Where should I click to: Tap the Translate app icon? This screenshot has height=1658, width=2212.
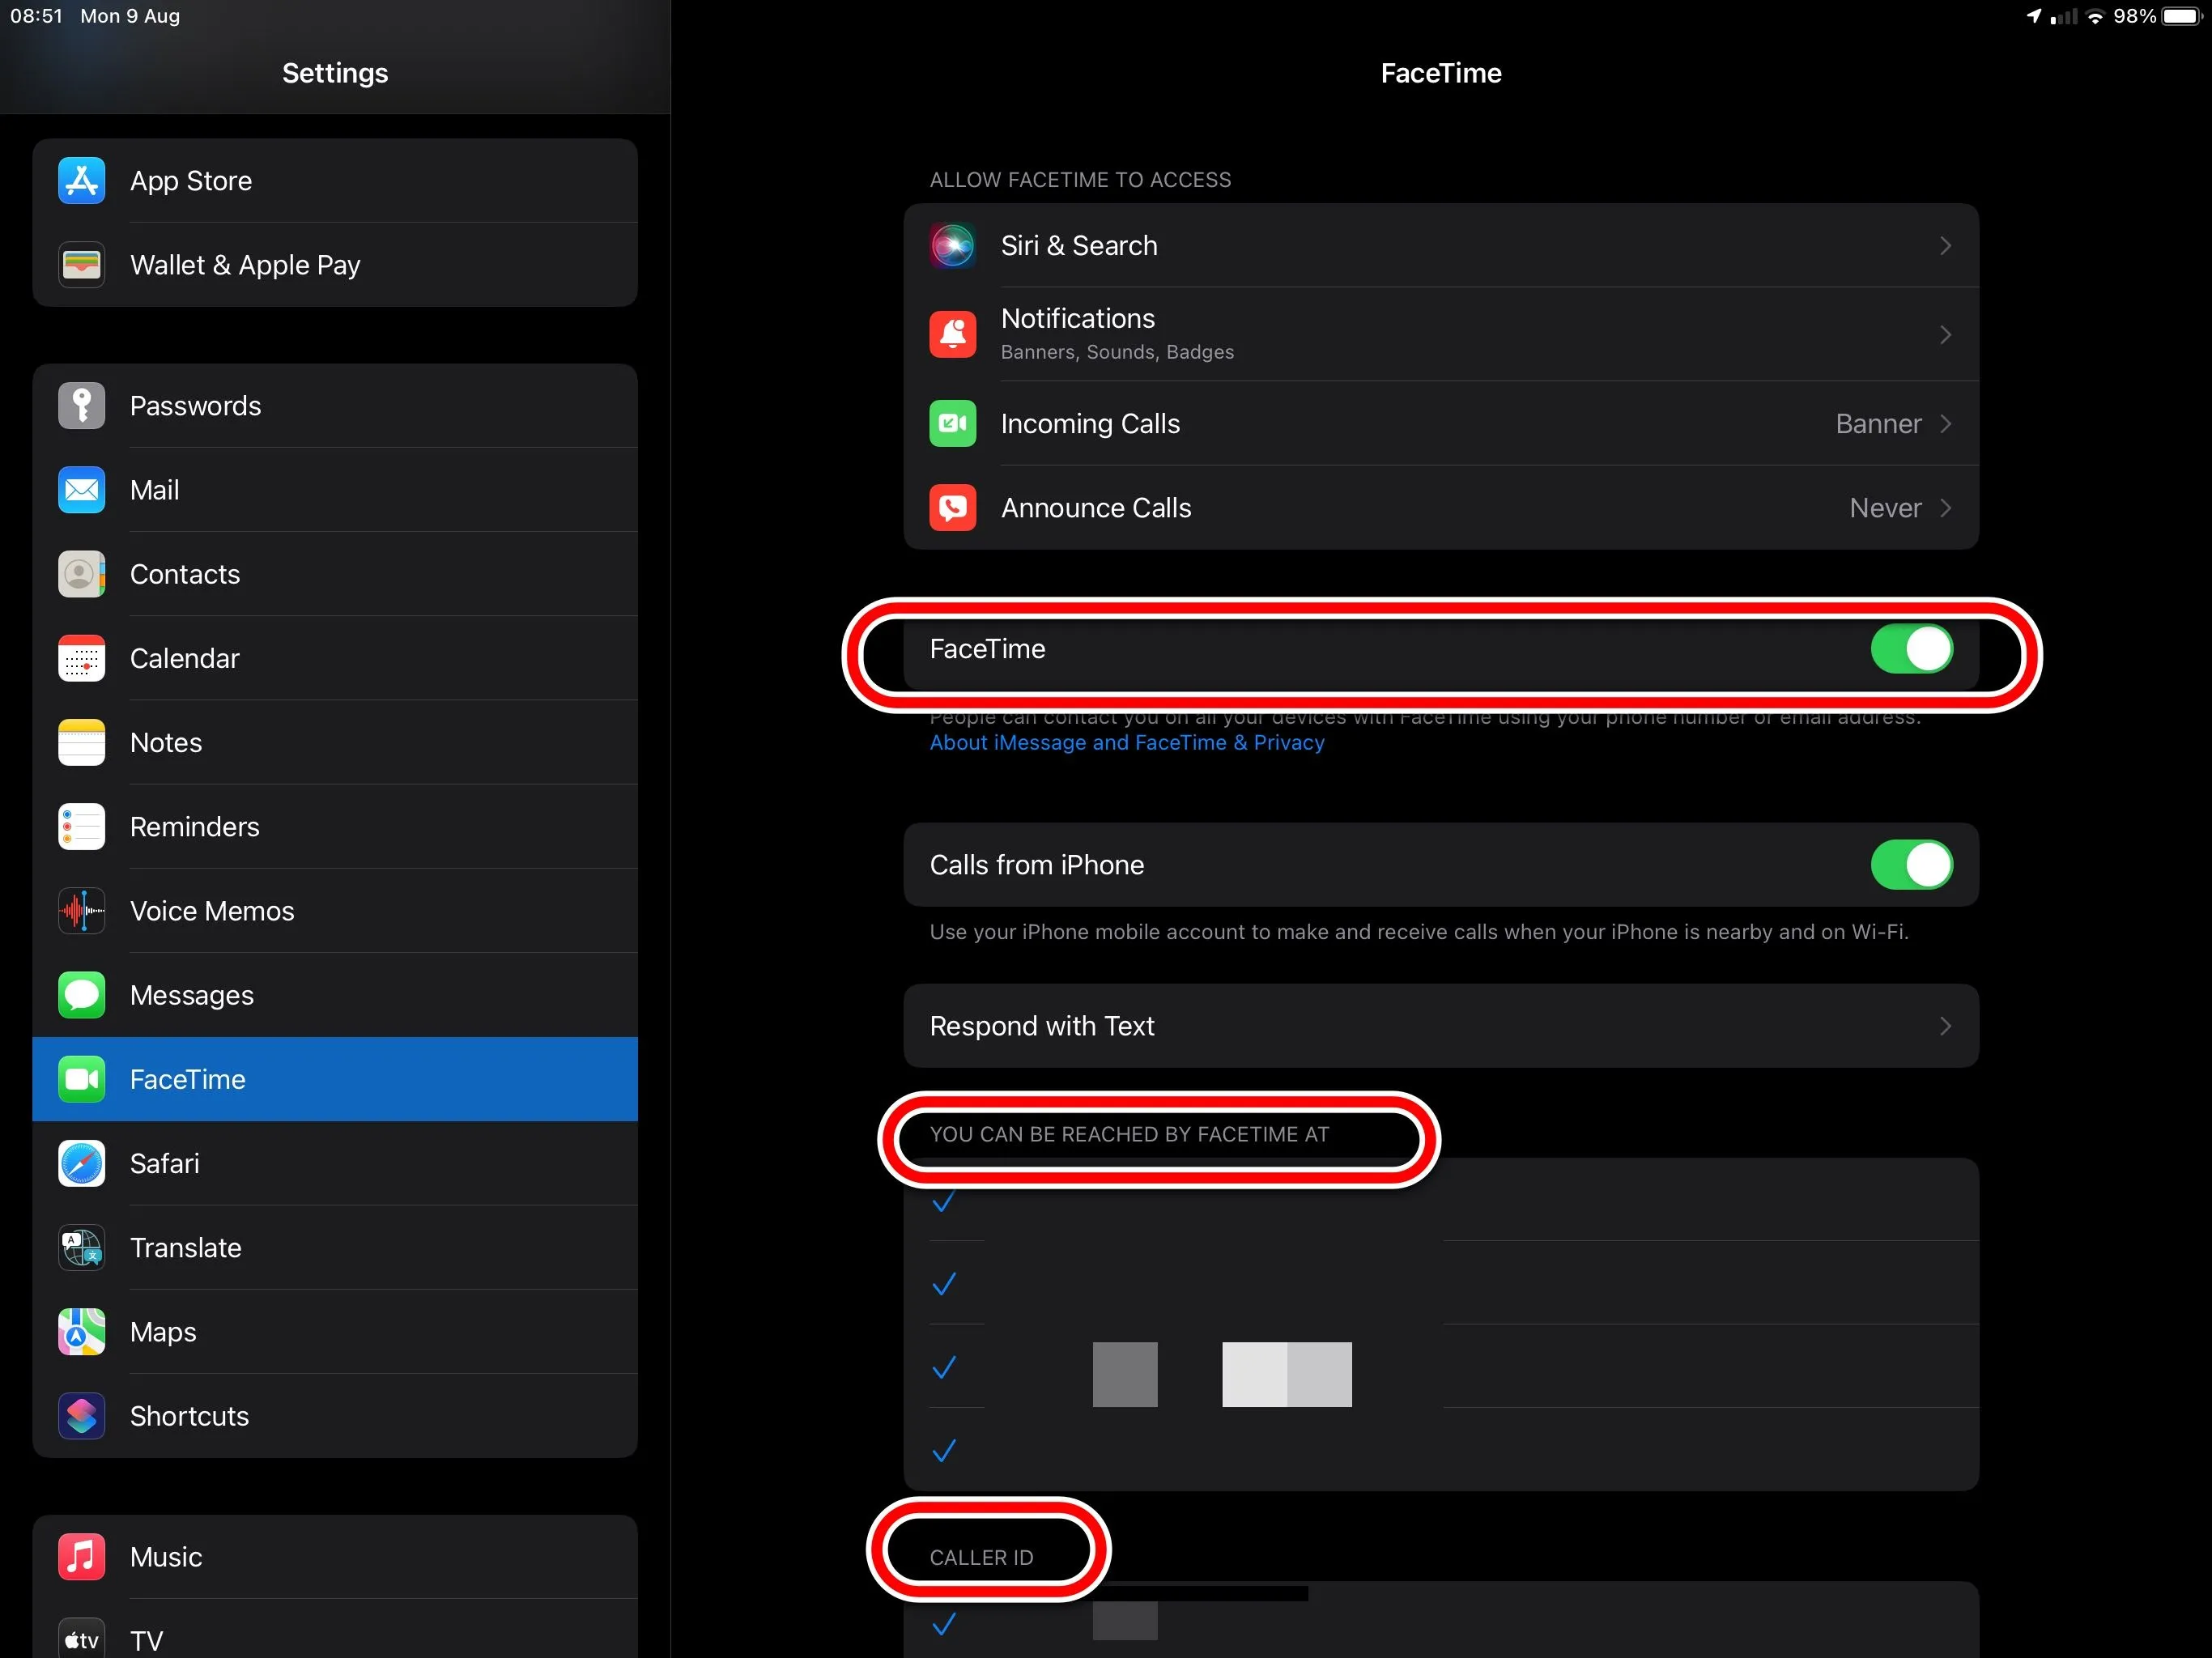point(81,1248)
